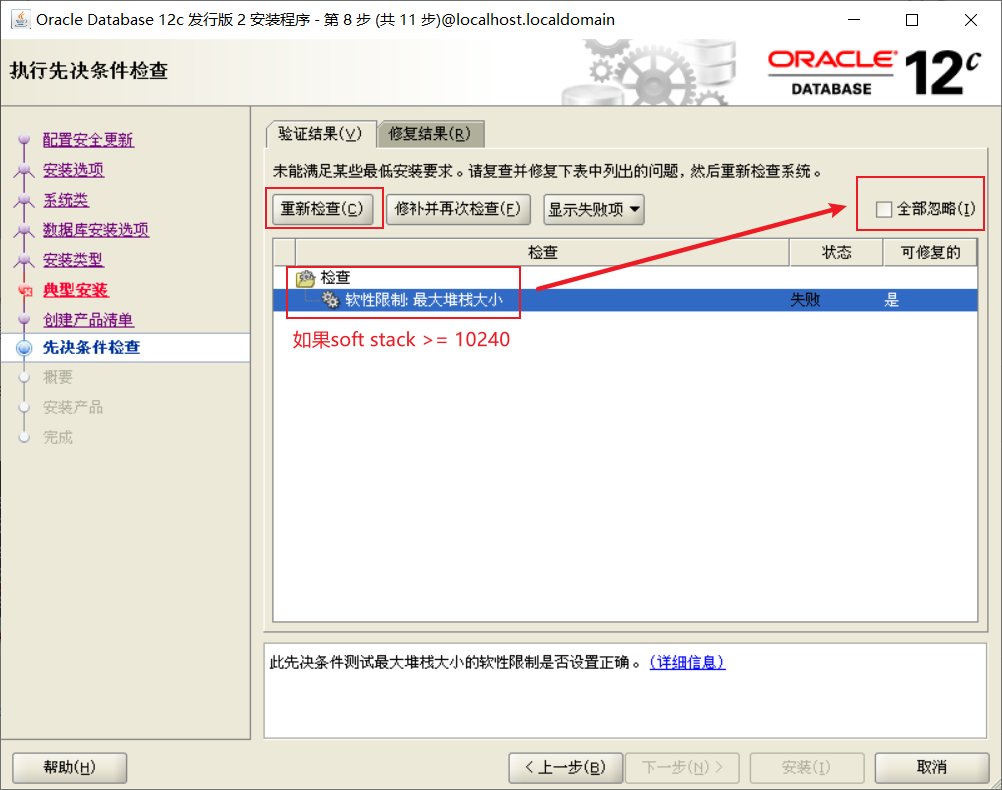Click the 完成 step label
Screen dimensions: 1002x790
[x=58, y=437]
